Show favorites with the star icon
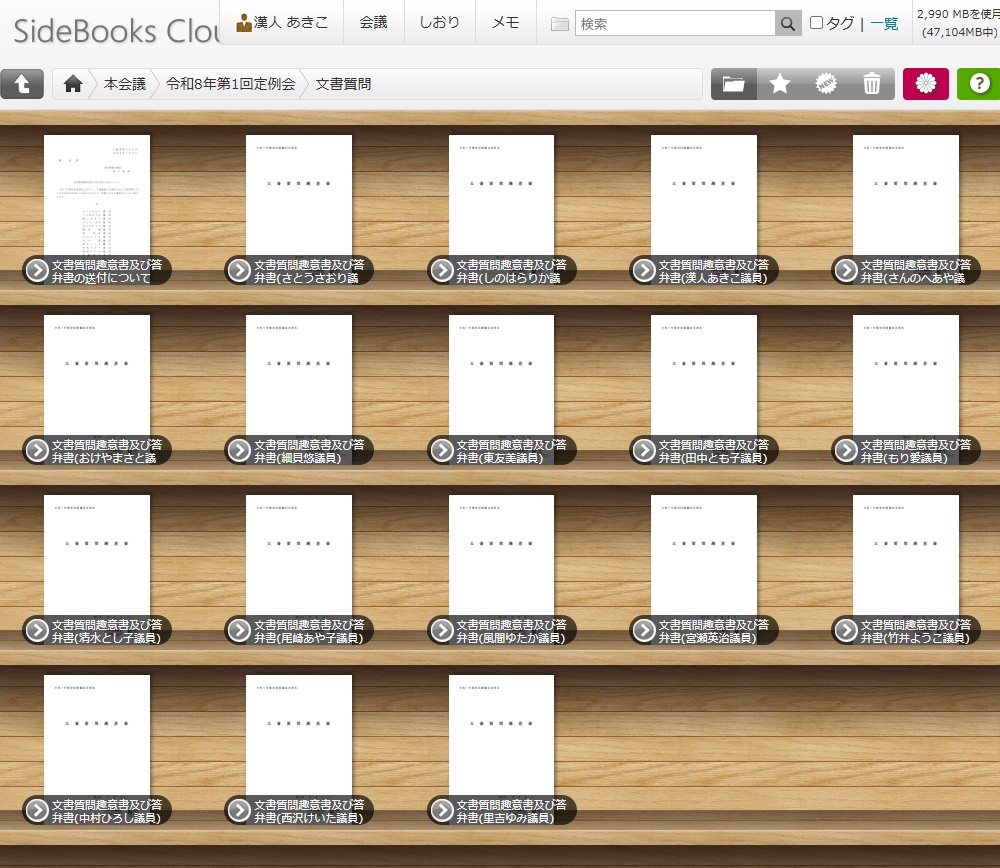 [780, 84]
